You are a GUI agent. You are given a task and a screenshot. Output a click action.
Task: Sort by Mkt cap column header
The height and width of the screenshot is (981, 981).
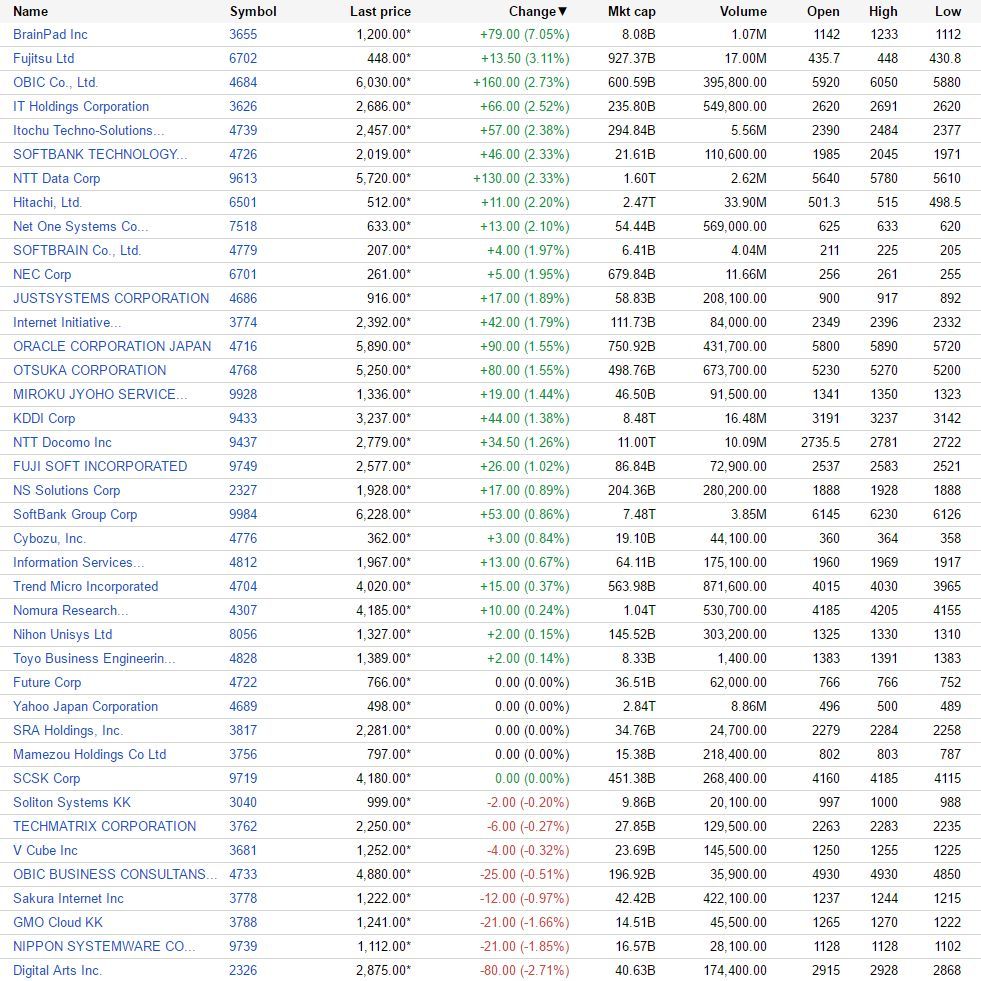[x=631, y=11]
